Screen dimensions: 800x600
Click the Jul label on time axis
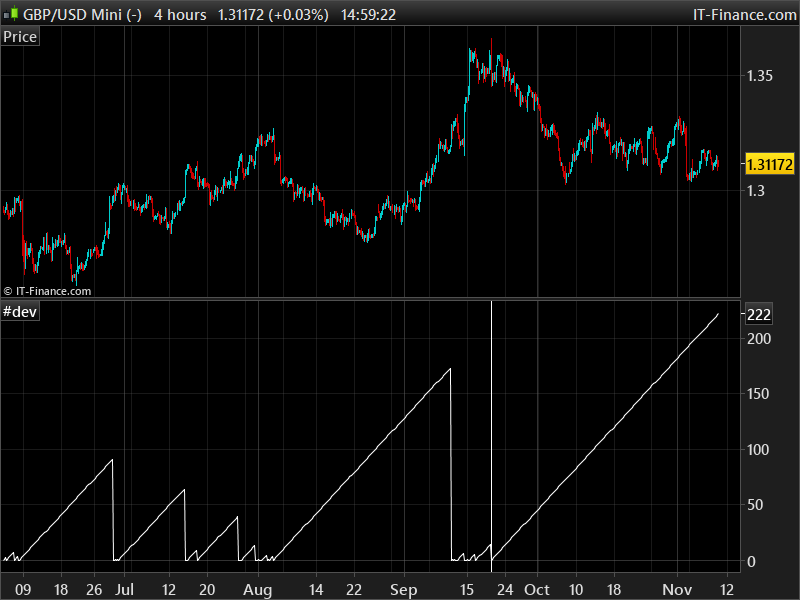point(124,590)
